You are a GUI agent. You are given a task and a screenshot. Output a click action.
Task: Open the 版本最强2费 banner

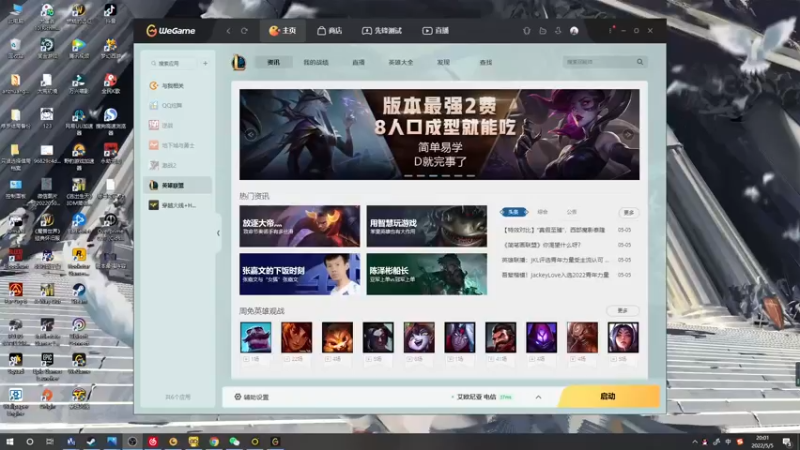tap(439, 134)
